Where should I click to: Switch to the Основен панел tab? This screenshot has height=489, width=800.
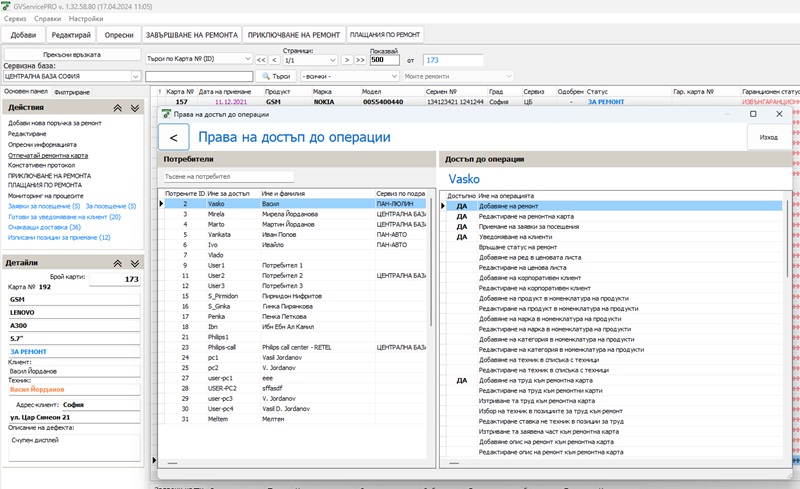point(26,91)
